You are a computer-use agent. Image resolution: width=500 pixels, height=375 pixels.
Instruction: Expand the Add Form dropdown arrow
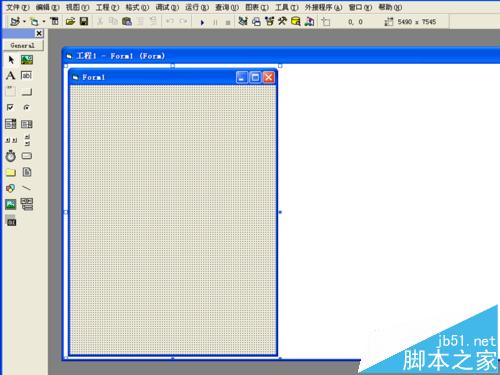tap(44, 22)
